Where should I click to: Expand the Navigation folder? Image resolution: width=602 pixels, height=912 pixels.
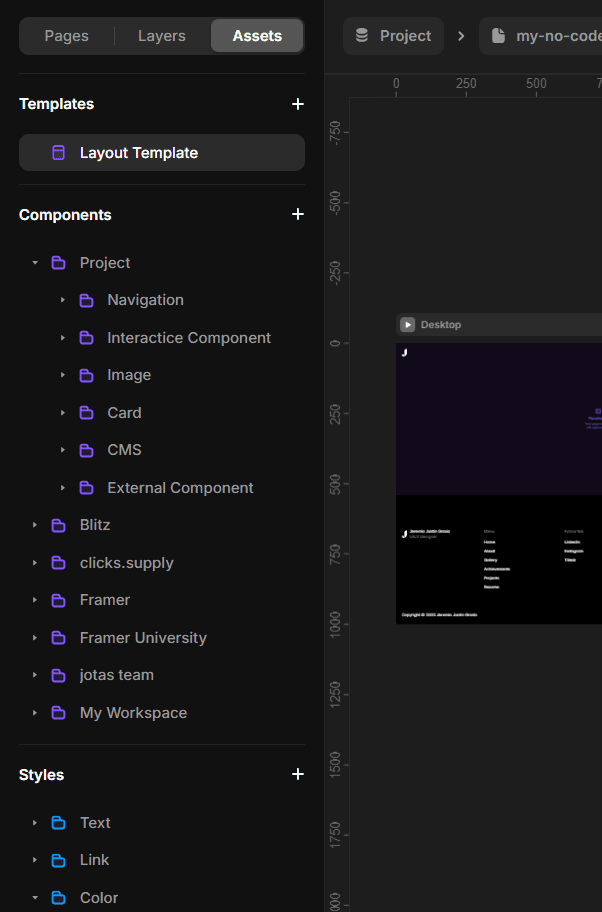[63, 300]
